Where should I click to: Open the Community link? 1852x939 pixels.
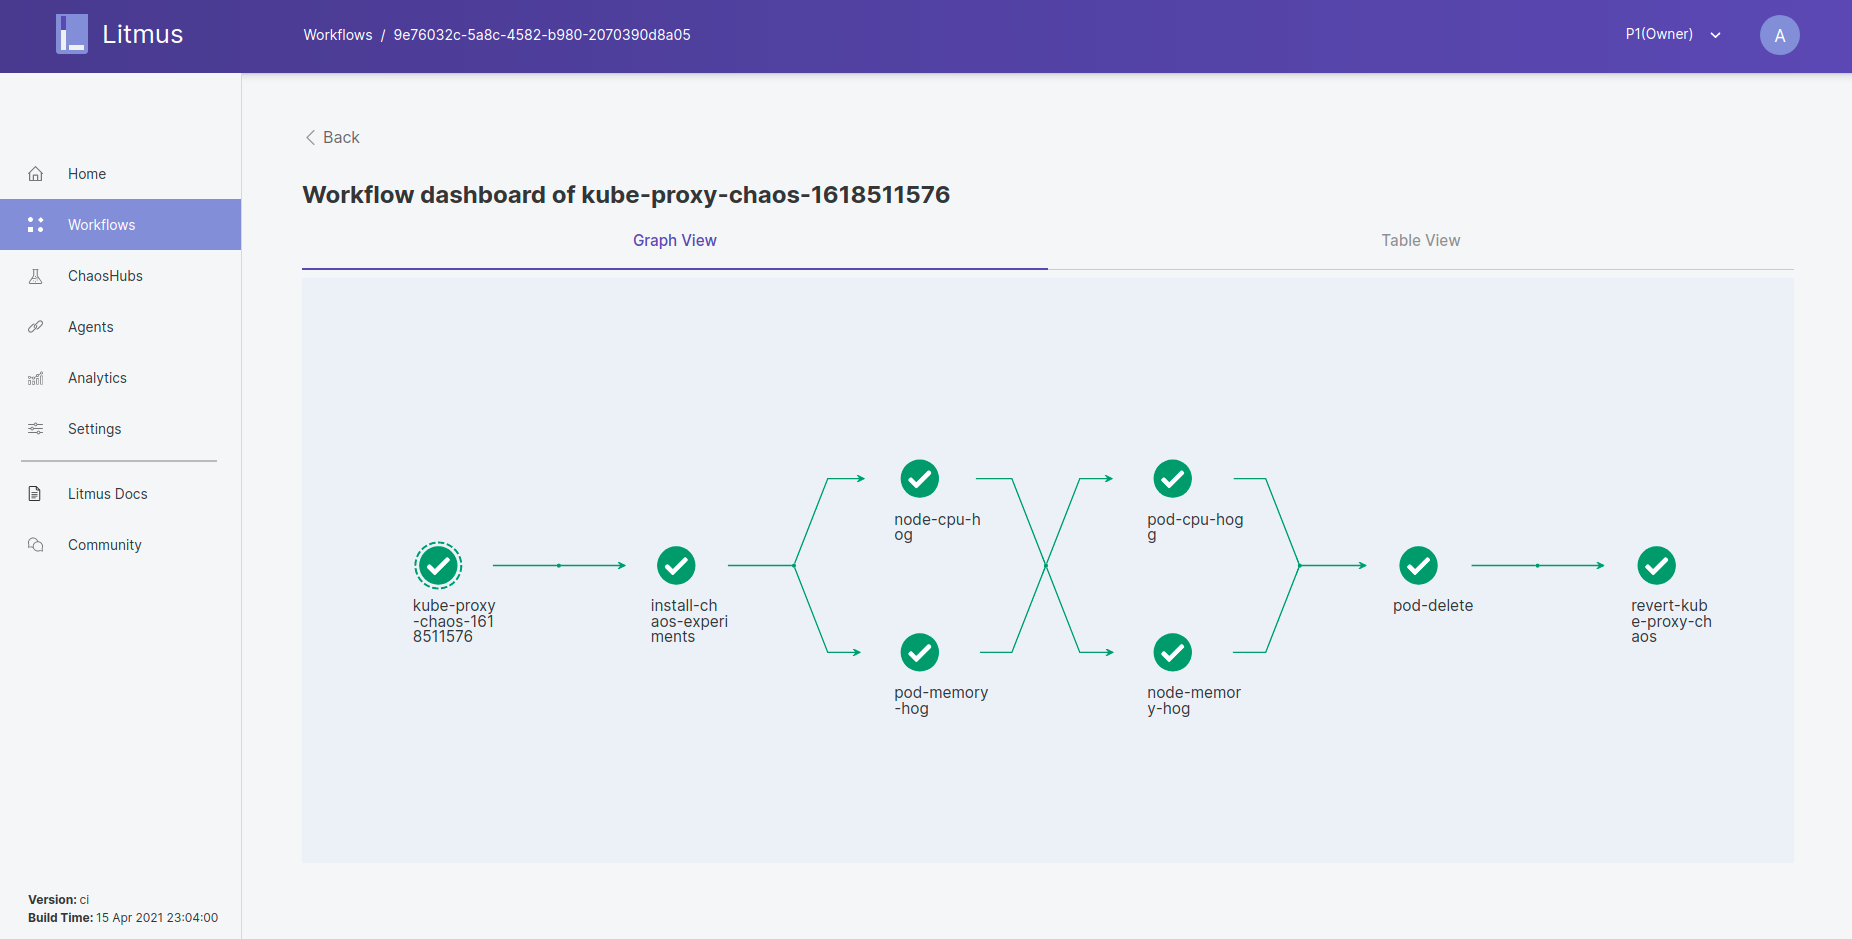click(x=120, y=545)
